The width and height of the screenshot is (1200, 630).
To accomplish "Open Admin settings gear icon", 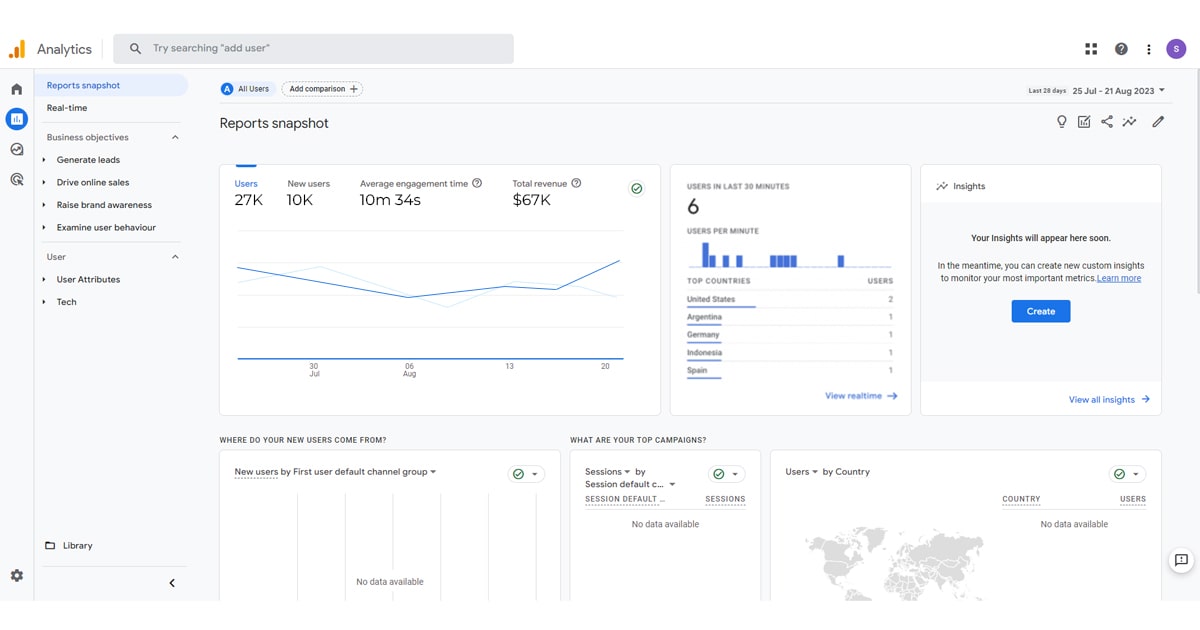I will pos(16,576).
